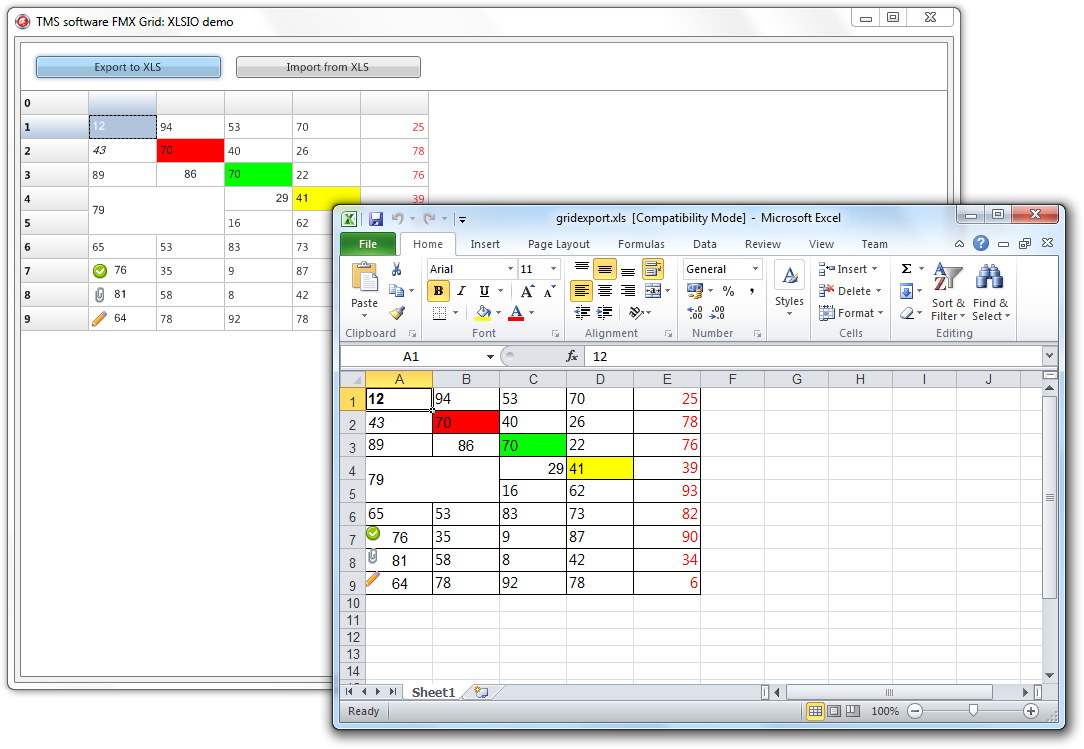Click the Undo arrow in Excel's title bar

[x=398, y=219]
